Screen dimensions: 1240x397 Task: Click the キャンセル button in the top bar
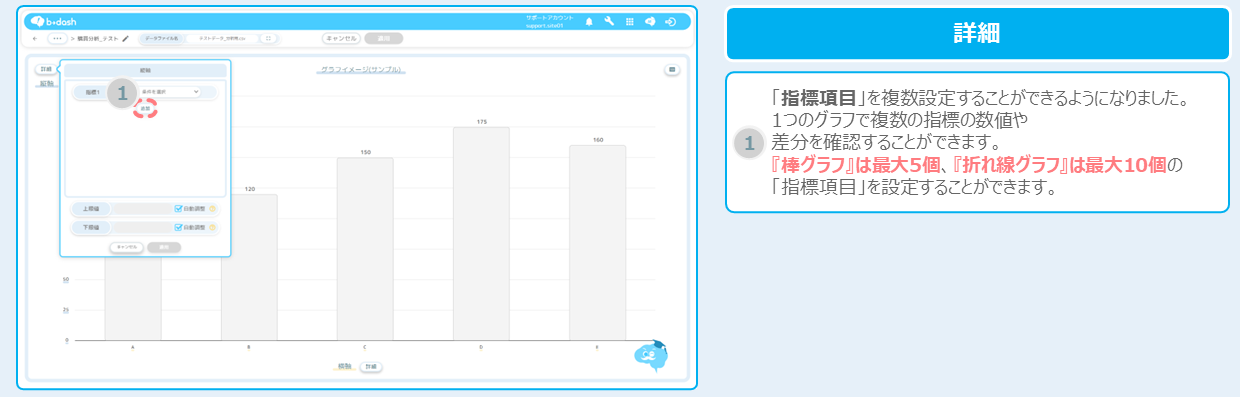[341, 38]
